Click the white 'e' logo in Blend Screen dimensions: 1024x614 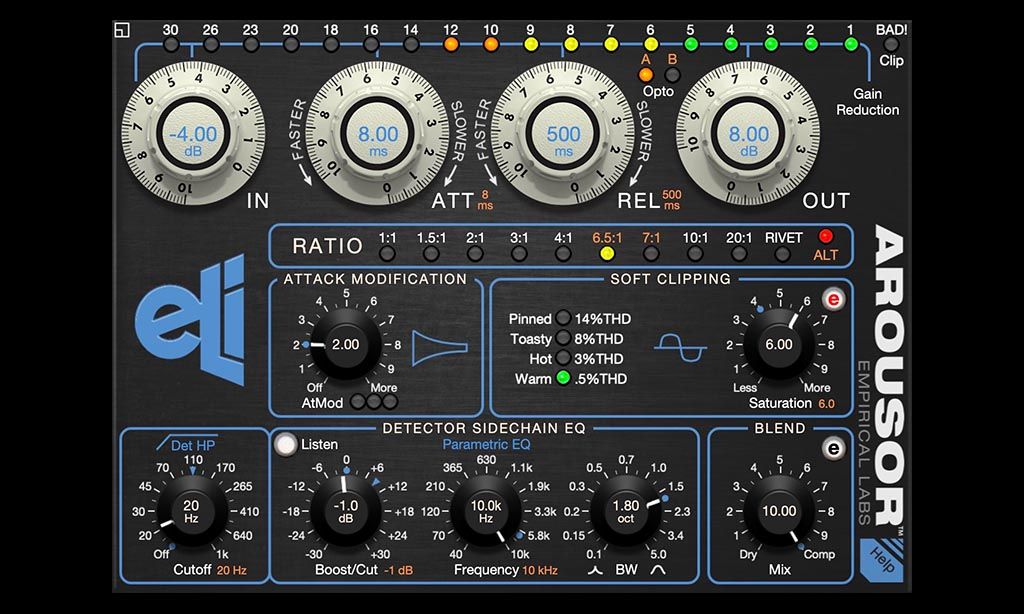[833, 449]
